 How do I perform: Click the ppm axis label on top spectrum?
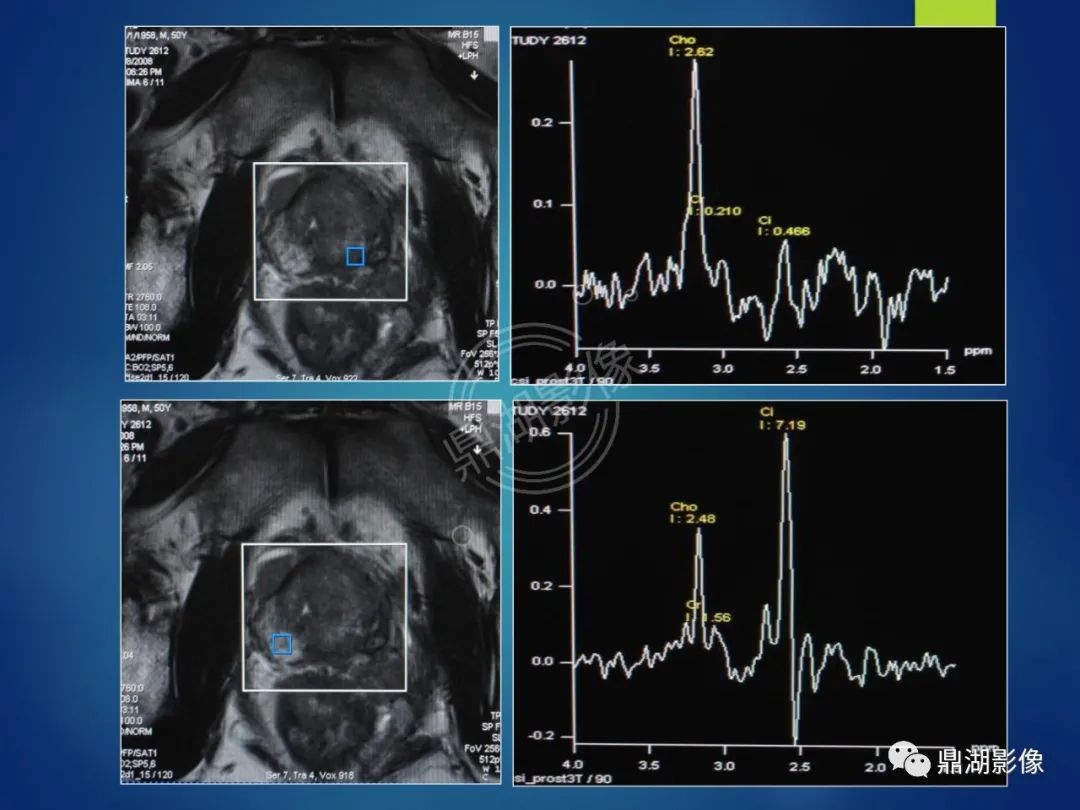pos(977,351)
